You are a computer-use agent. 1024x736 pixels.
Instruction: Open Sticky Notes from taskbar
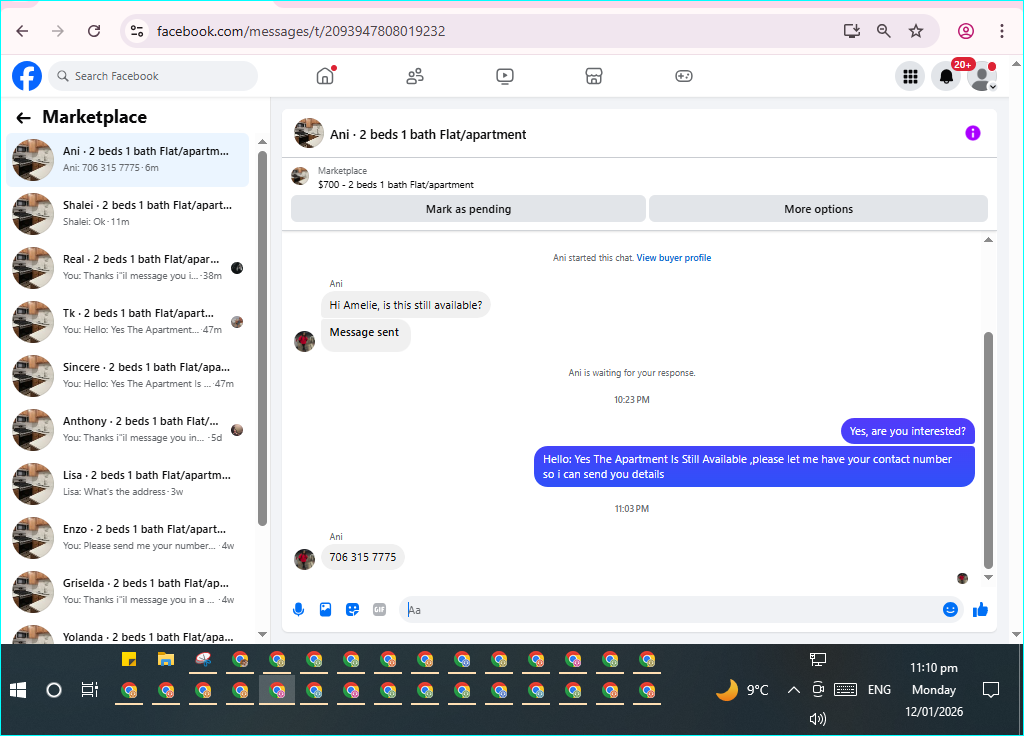point(129,660)
